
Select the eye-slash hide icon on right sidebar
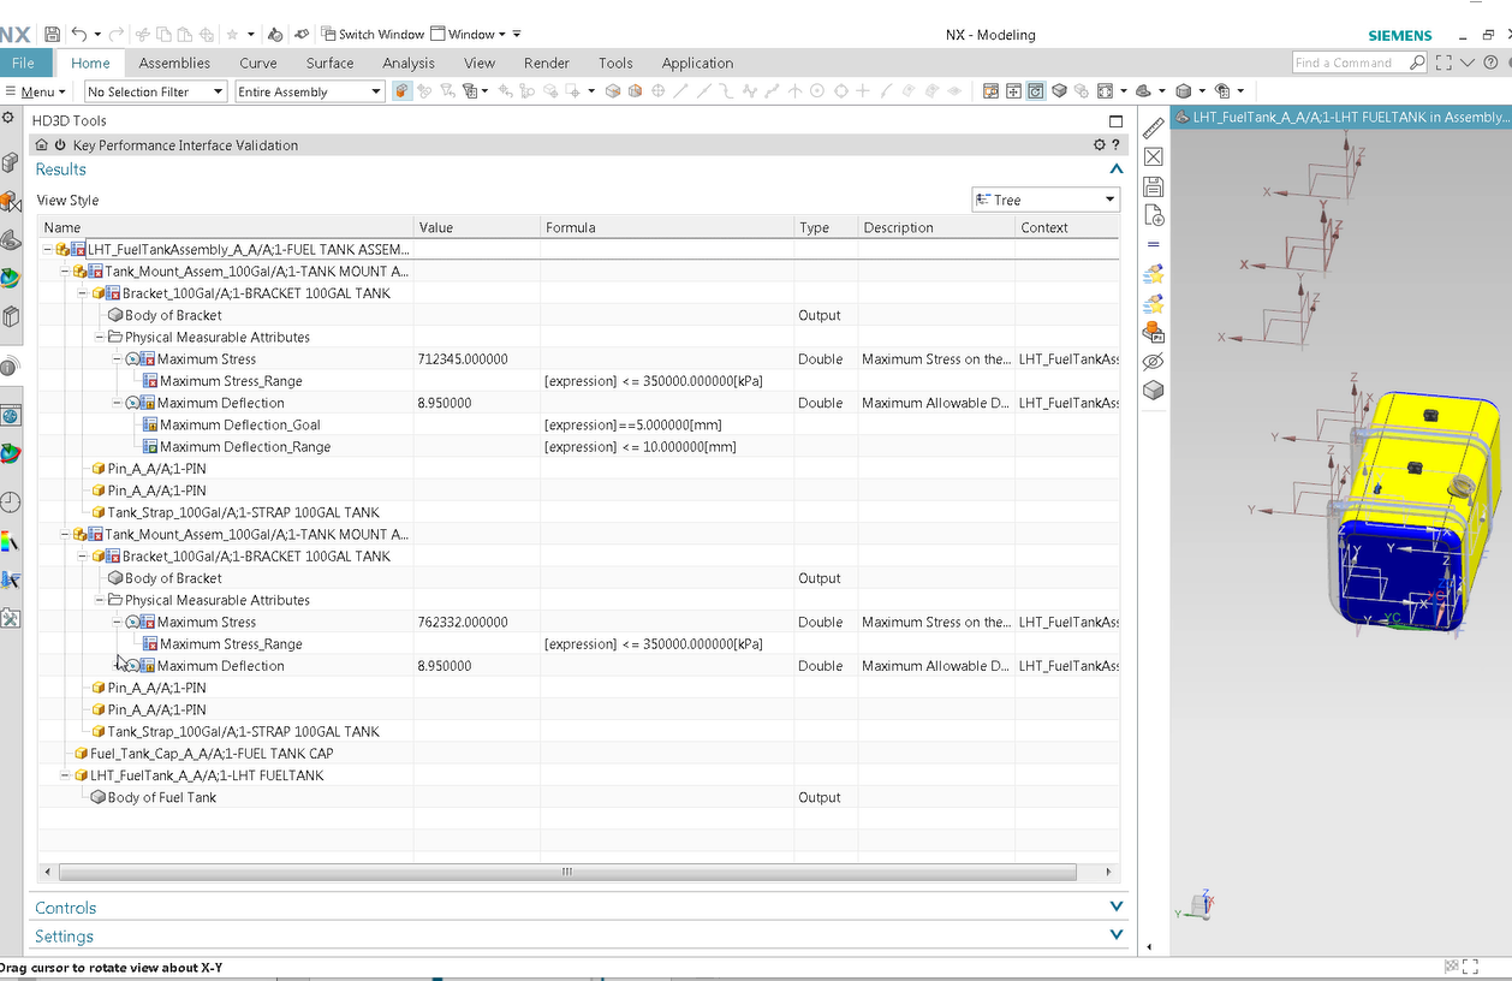pyautogui.click(x=1152, y=362)
